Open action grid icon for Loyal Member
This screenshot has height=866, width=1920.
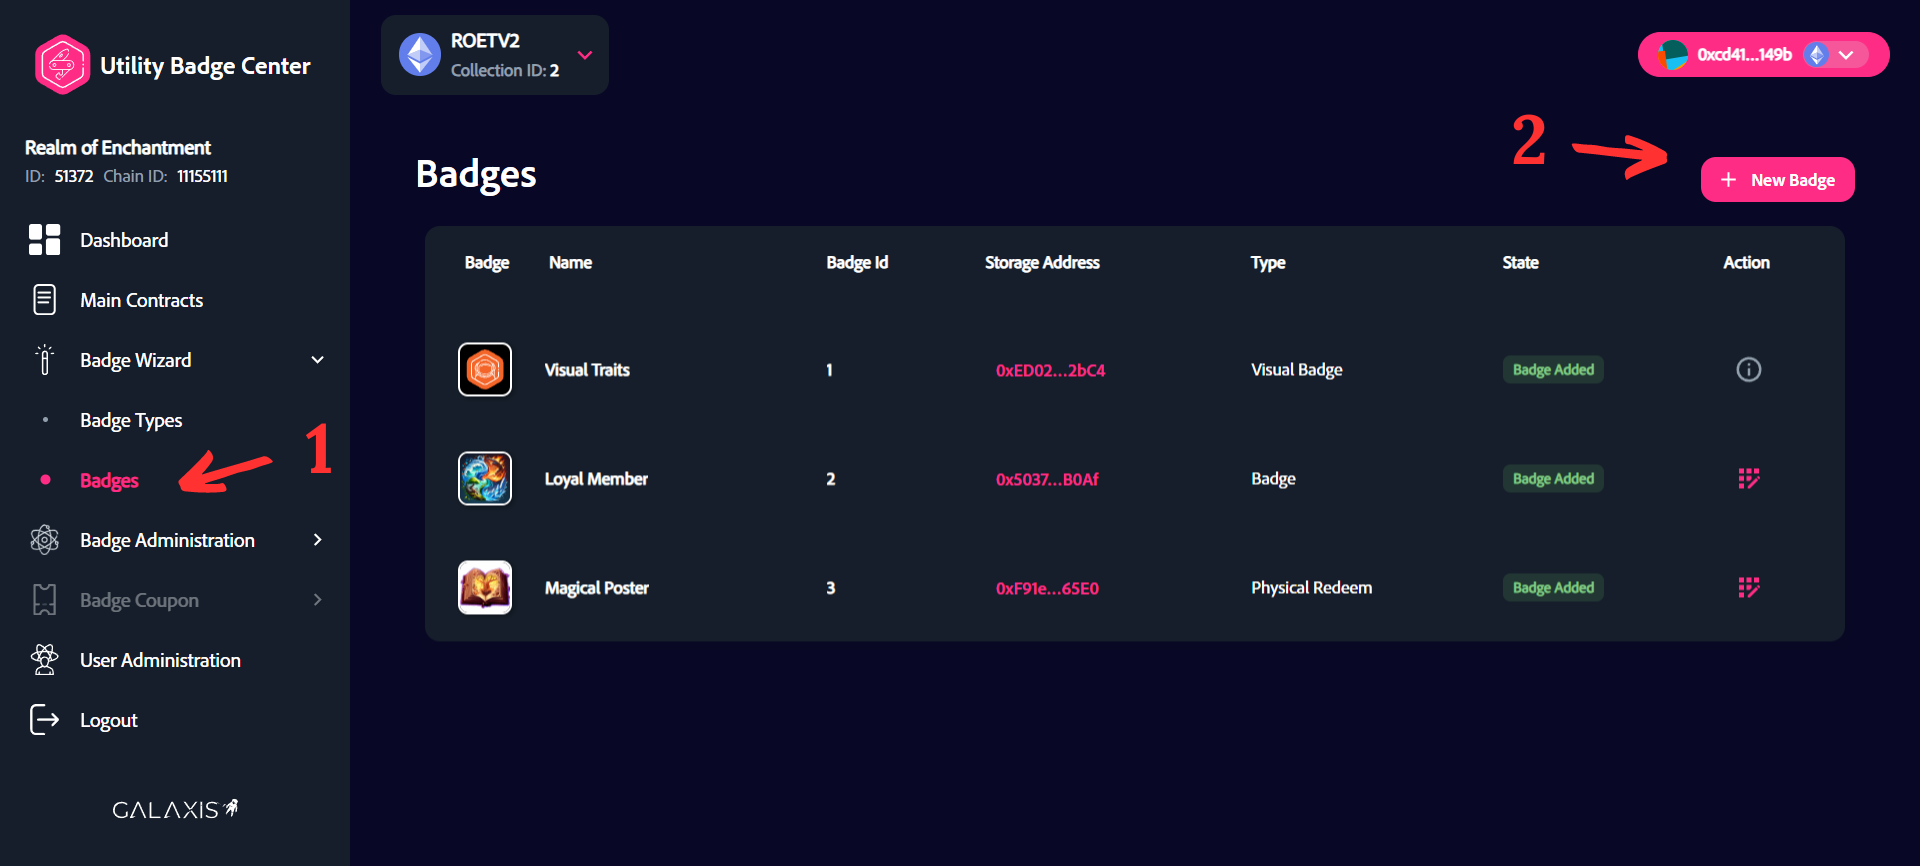1748,479
